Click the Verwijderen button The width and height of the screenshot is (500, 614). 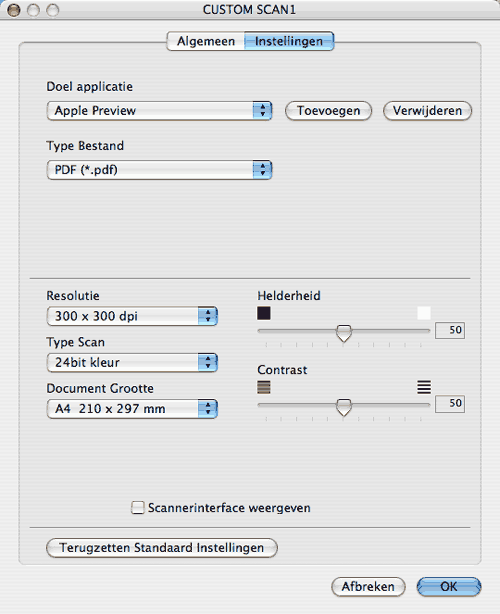pos(427,110)
